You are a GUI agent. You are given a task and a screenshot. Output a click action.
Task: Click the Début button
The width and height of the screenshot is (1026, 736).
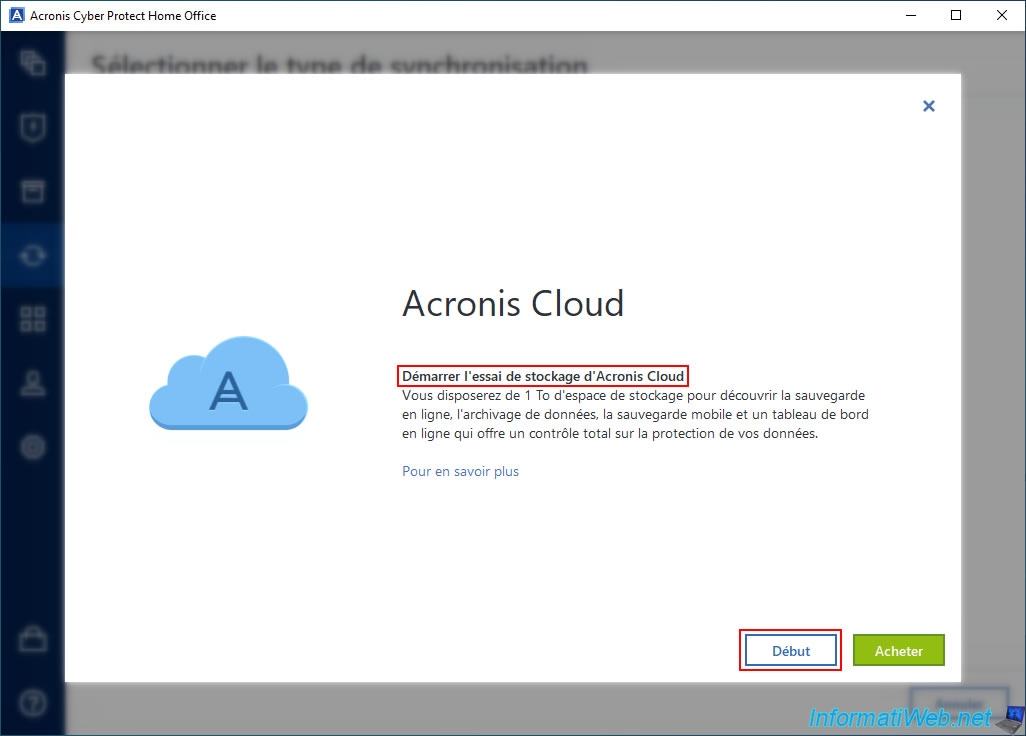[790, 651]
